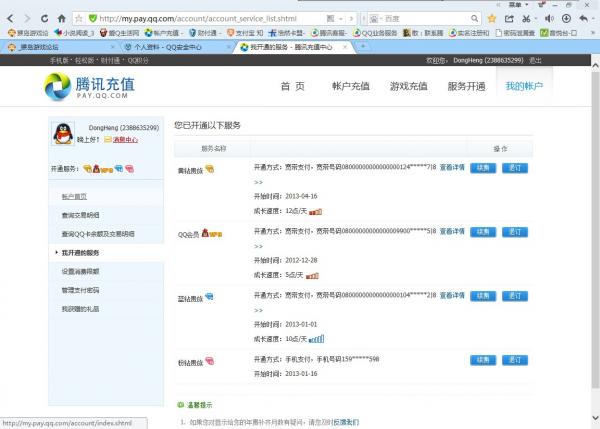Select 我开通的服务 in the sidebar

pyautogui.click(x=80, y=253)
